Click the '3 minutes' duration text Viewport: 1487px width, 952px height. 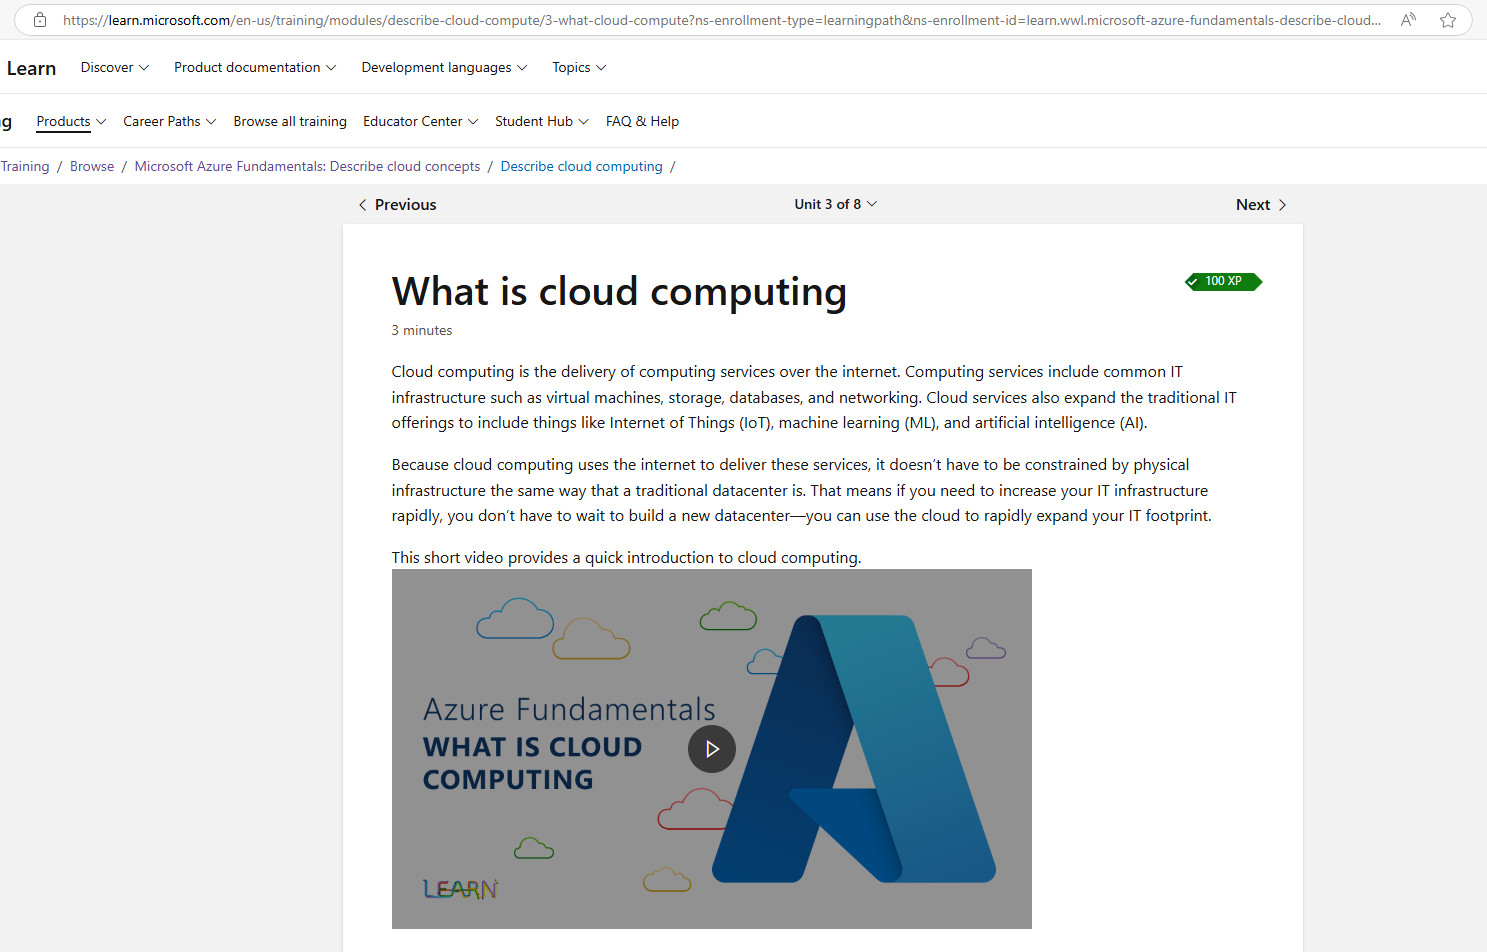(422, 330)
